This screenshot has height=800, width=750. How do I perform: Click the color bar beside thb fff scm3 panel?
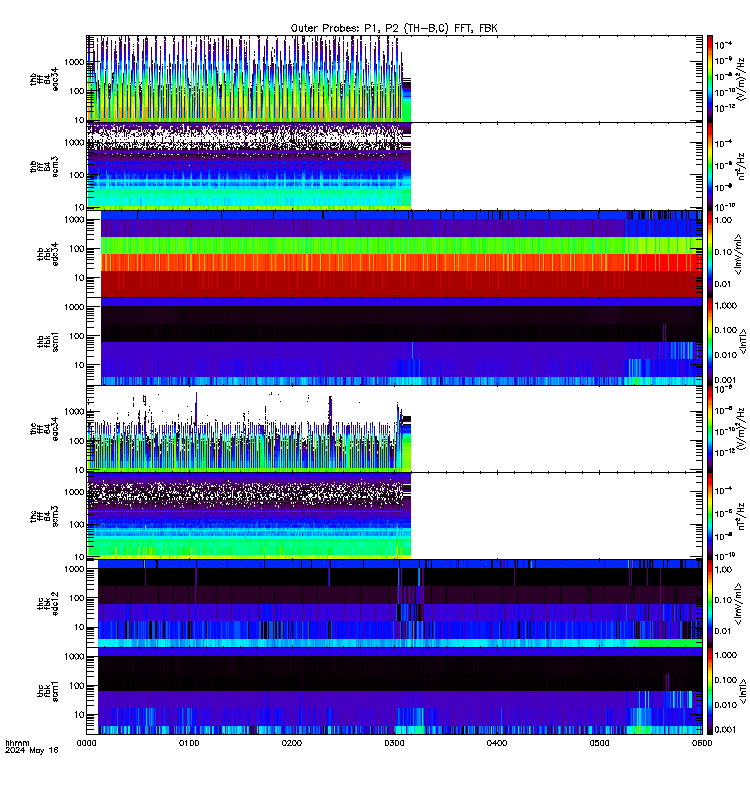click(710, 166)
